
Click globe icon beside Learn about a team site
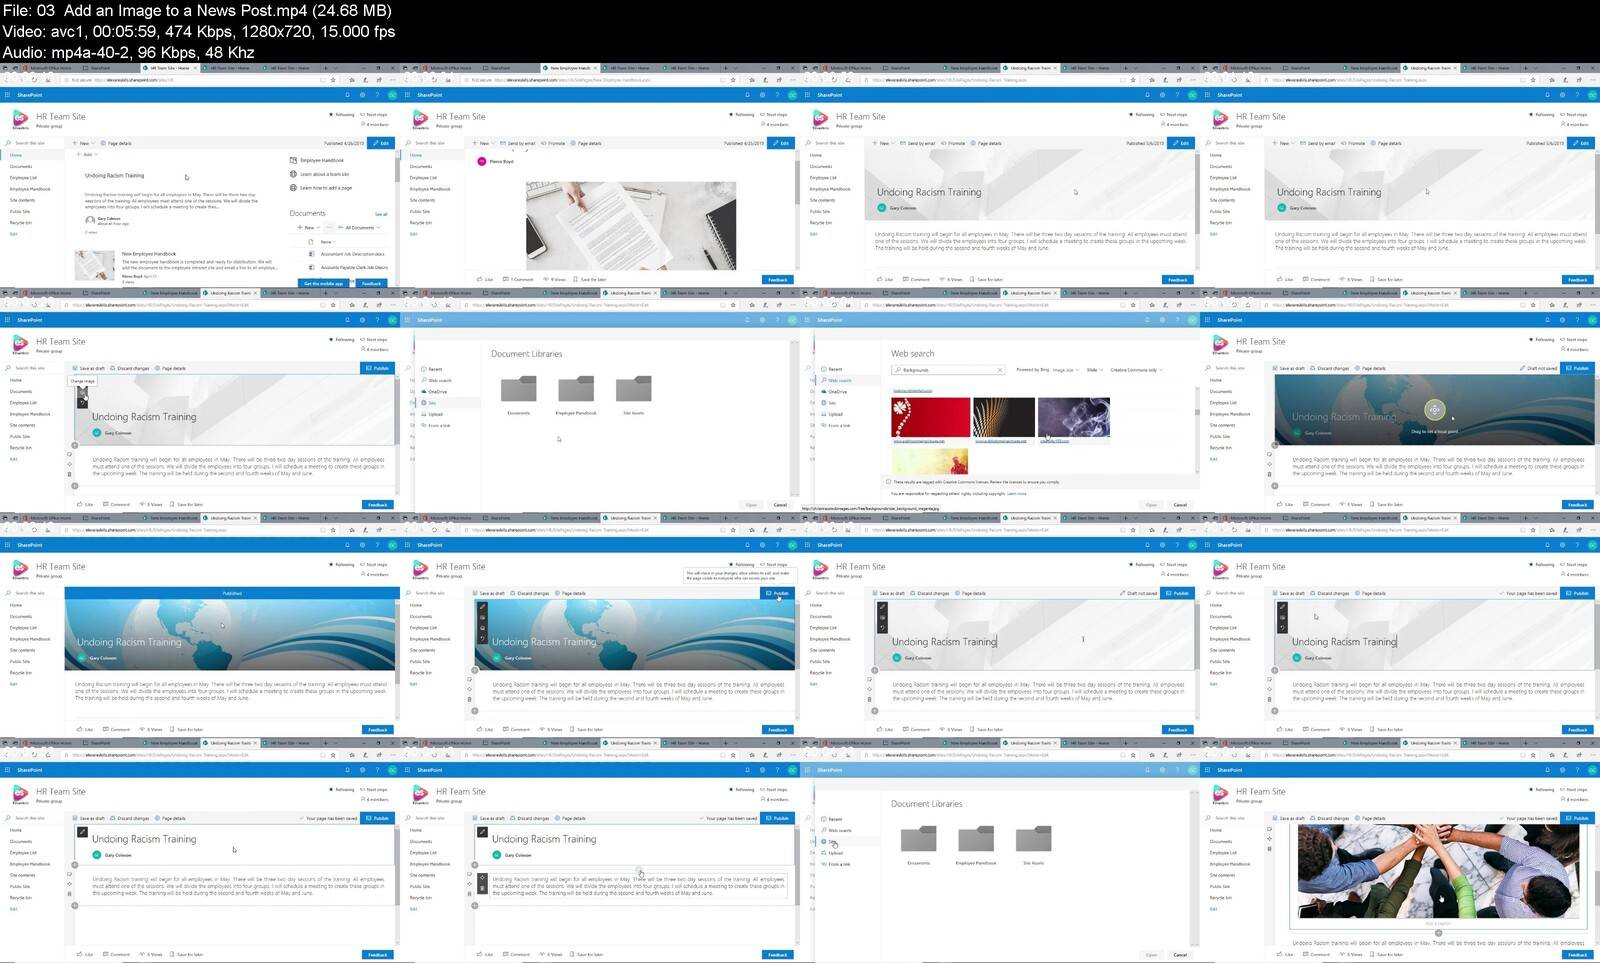click(x=293, y=174)
